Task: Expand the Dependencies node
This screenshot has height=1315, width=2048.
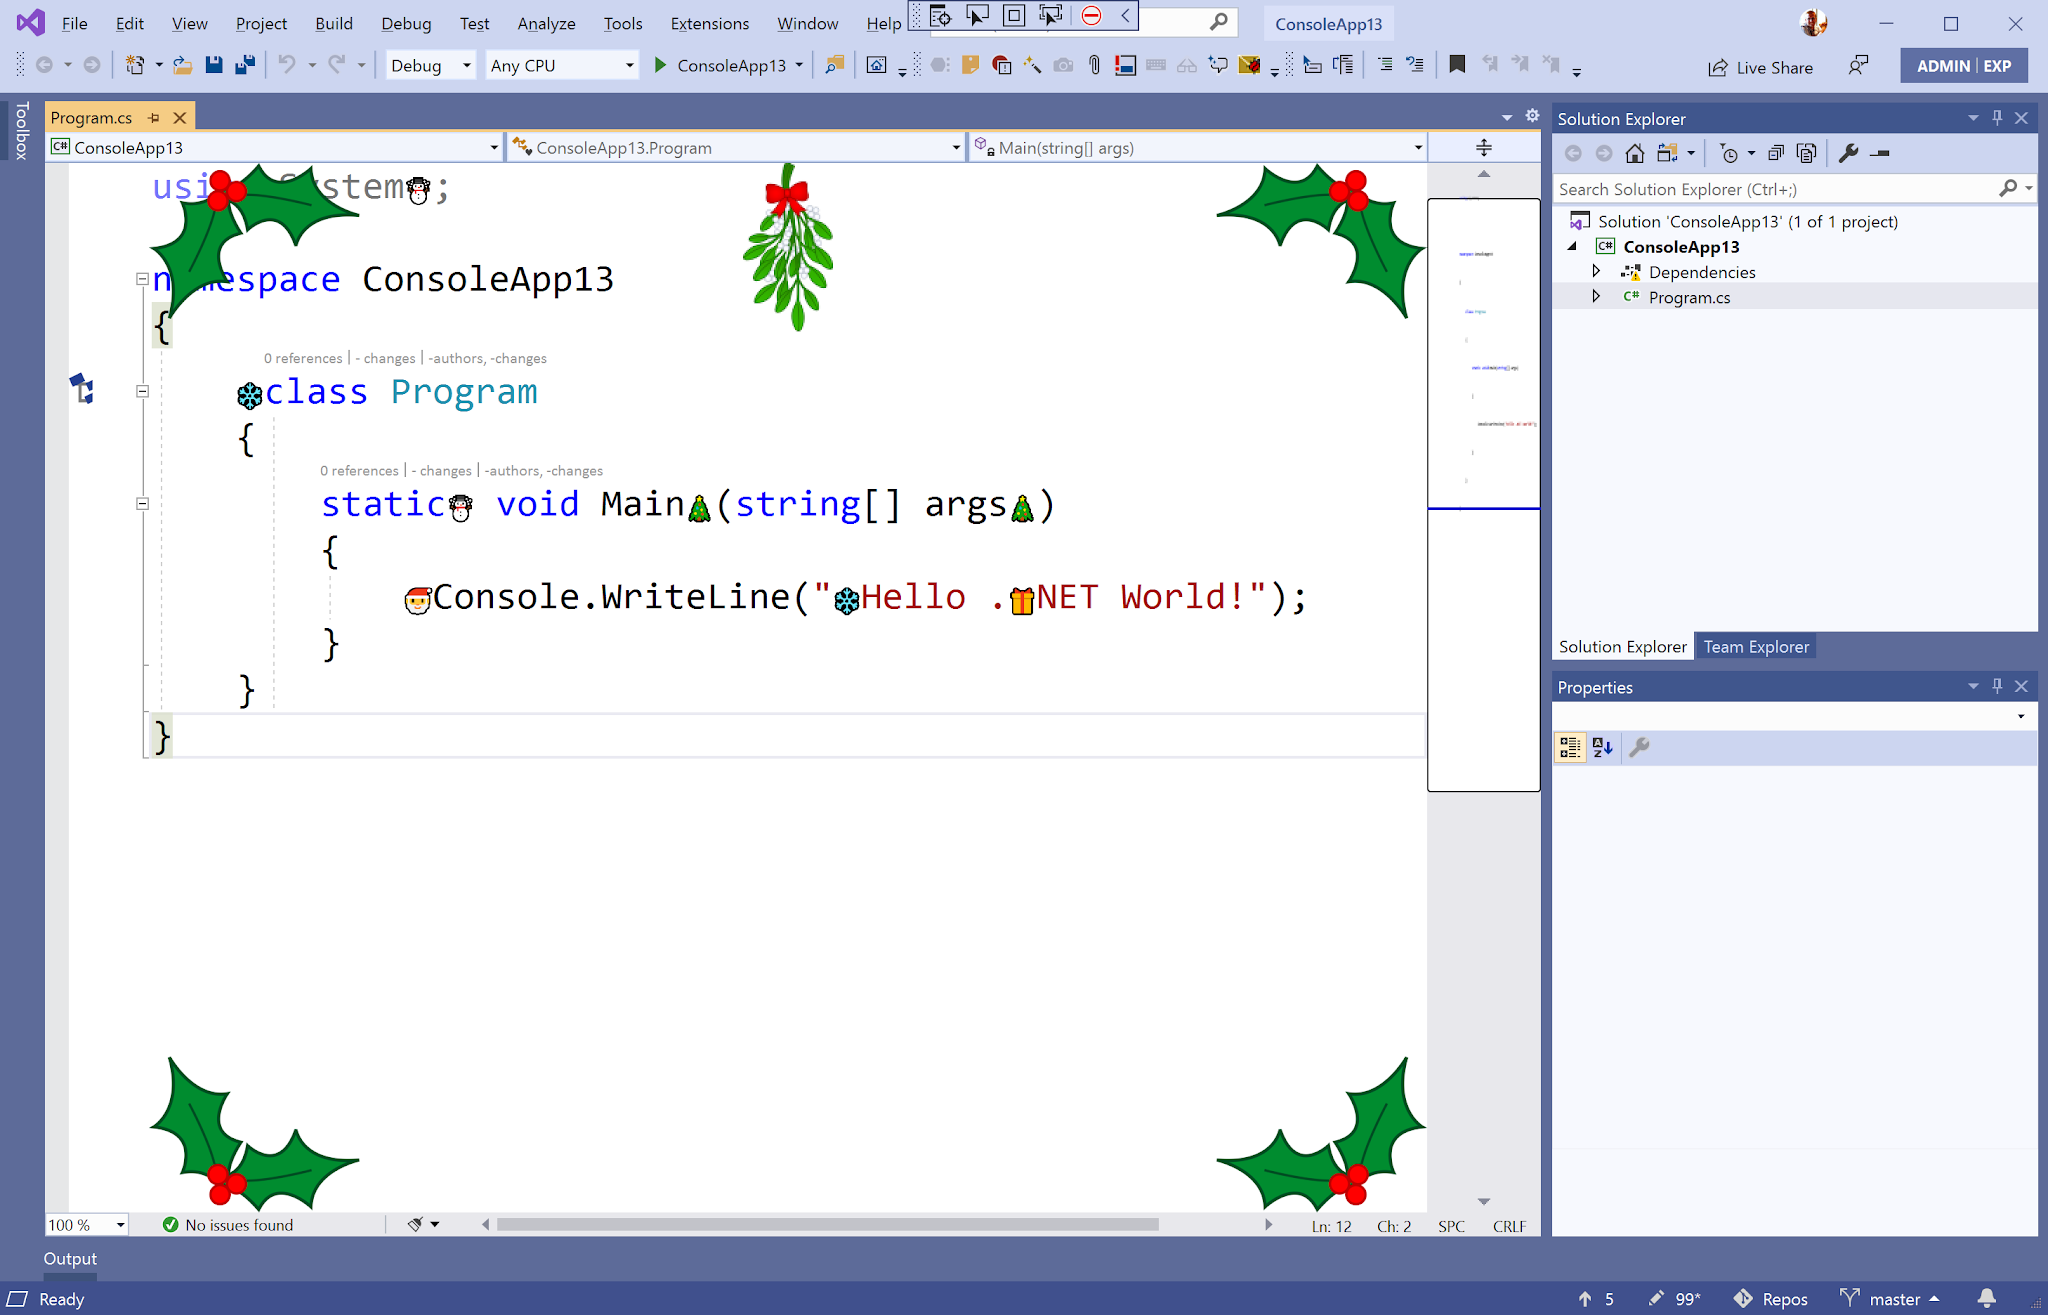Action: click(x=1597, y=271)
